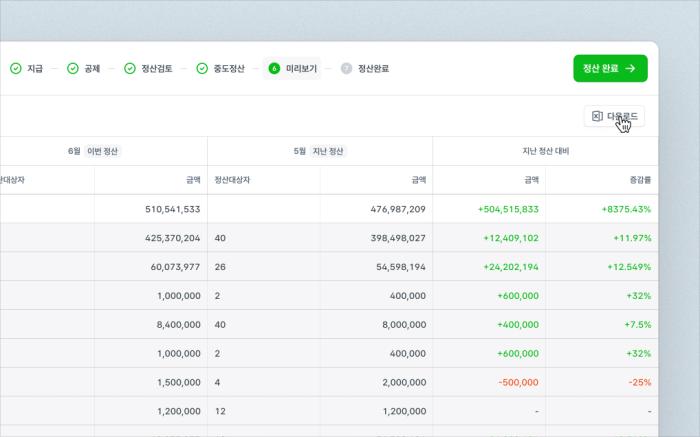700x437 pixels.
Task: Click the 정산대상자 count 4 cell
Action: pyautogui.click(x=263, y=382)
